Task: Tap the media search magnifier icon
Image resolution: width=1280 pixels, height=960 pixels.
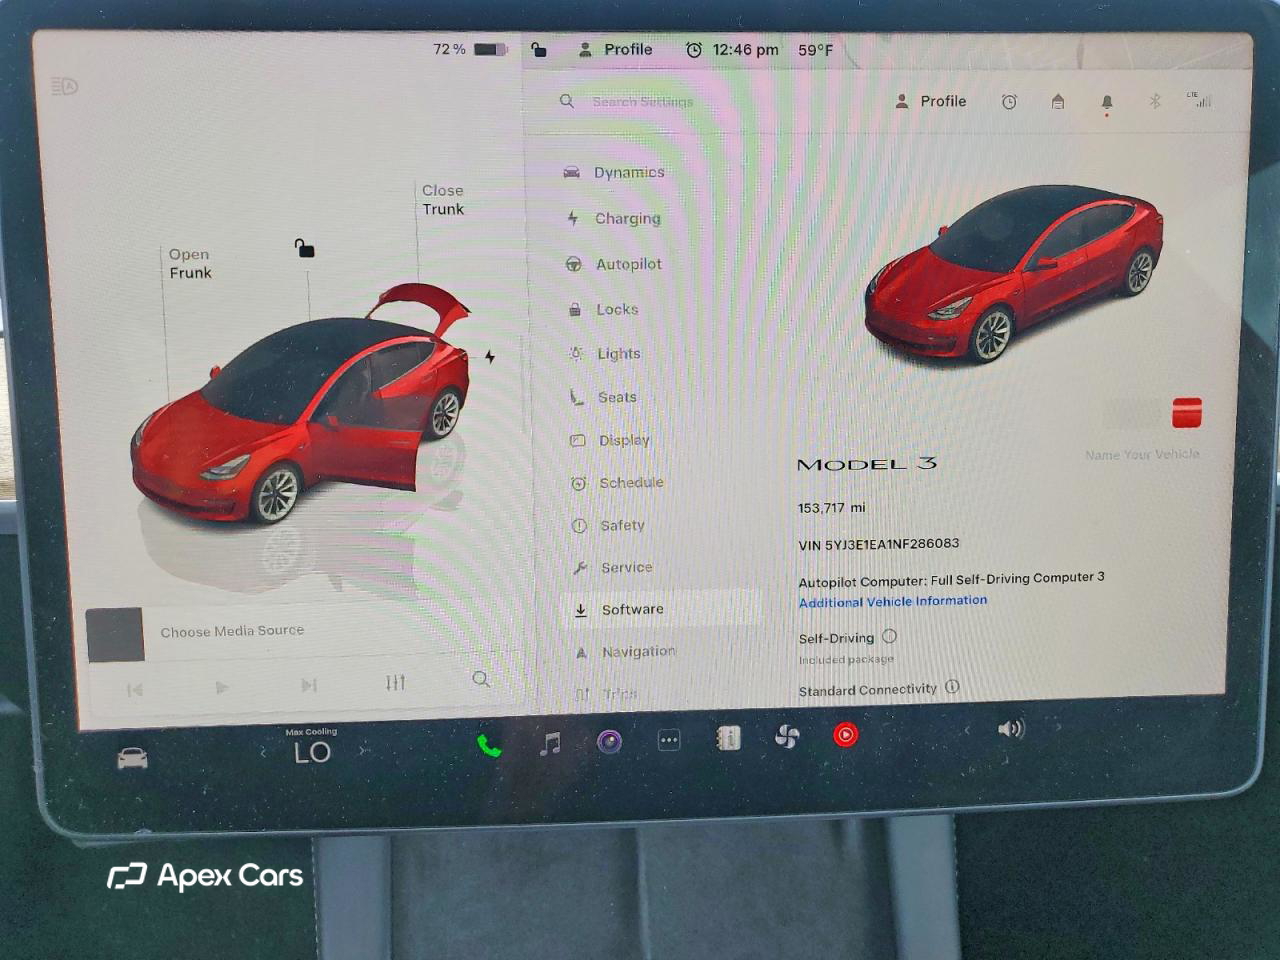Action: click(x=481, y=679)
